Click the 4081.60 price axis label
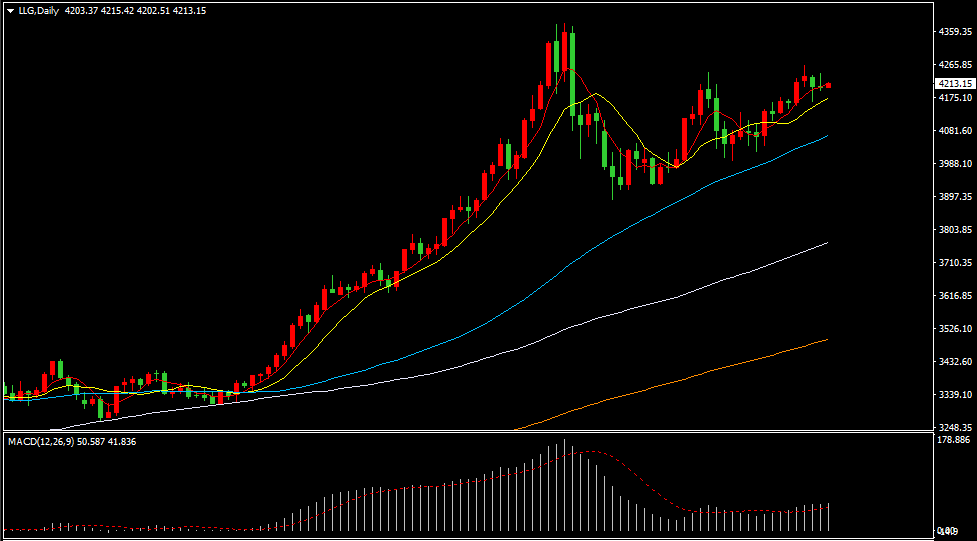 [x=955, y=131]
